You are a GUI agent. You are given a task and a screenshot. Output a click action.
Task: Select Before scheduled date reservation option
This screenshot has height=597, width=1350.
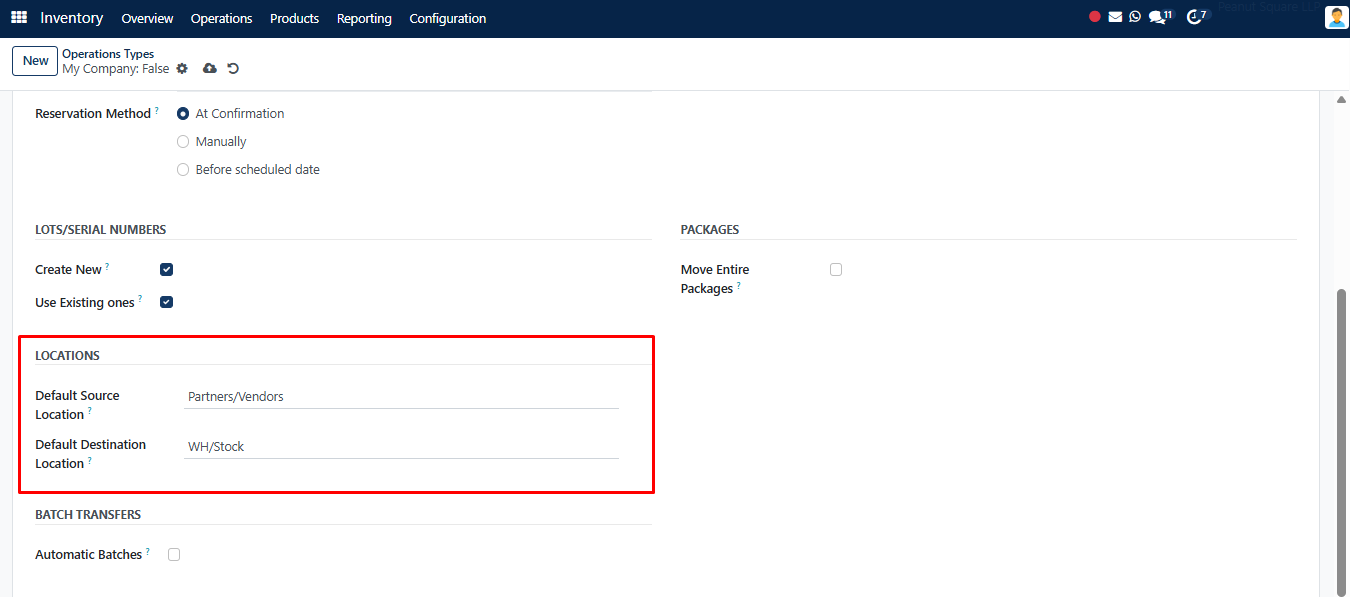[183, 170]
